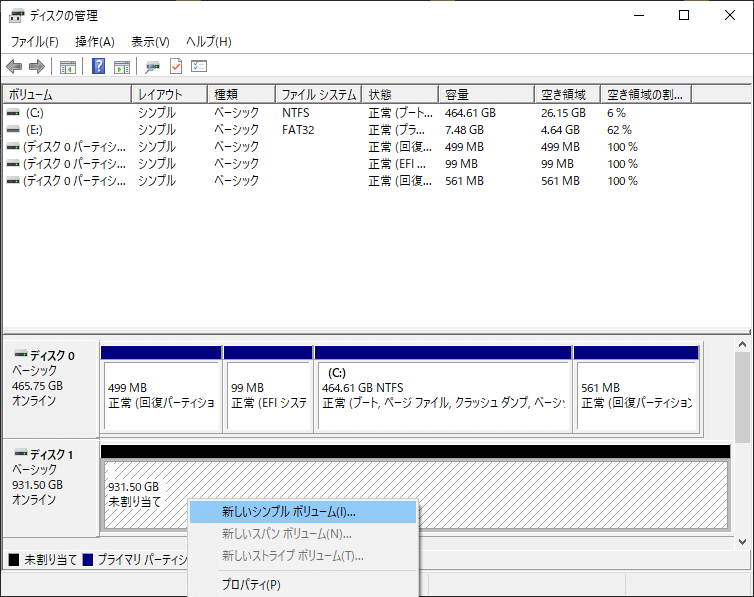Click the disk pane vertical scrollbar thumb

[742, 397]
